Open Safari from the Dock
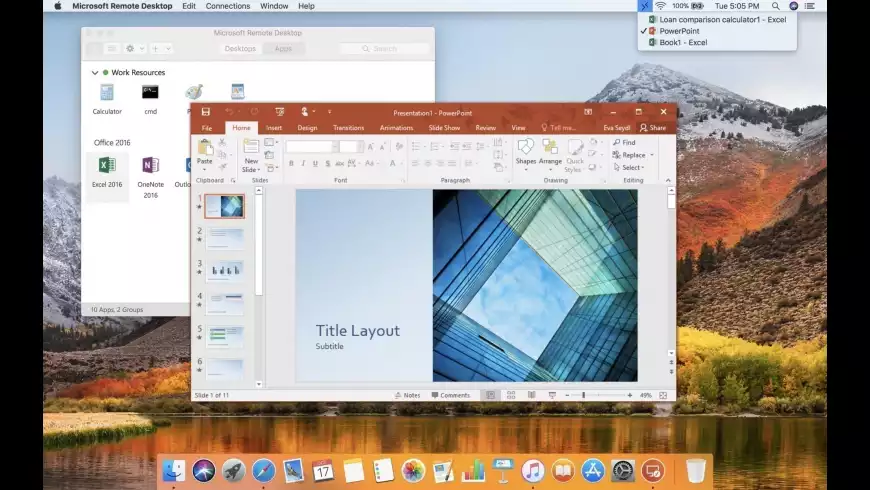This screenshot has width=870, height=490. [x=264, y=471]
